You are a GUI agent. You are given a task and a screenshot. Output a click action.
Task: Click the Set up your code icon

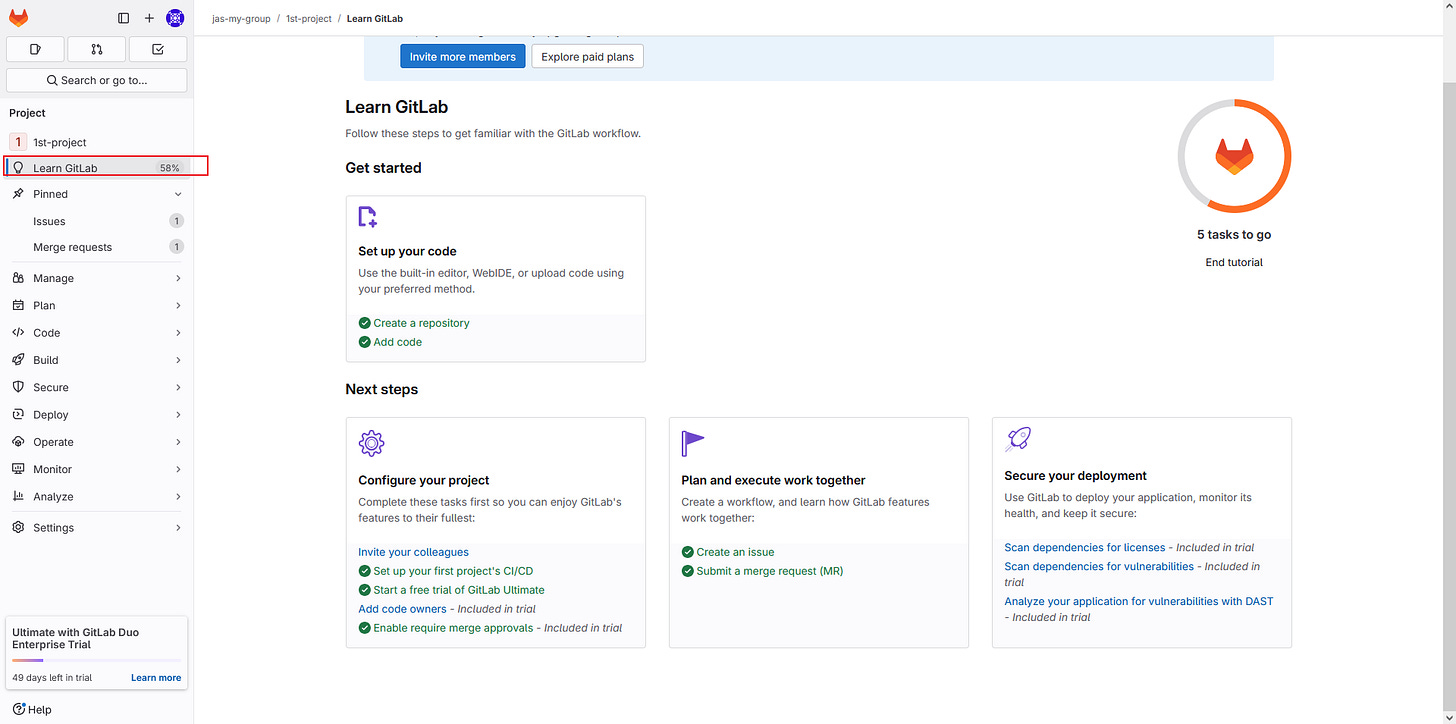368,217
